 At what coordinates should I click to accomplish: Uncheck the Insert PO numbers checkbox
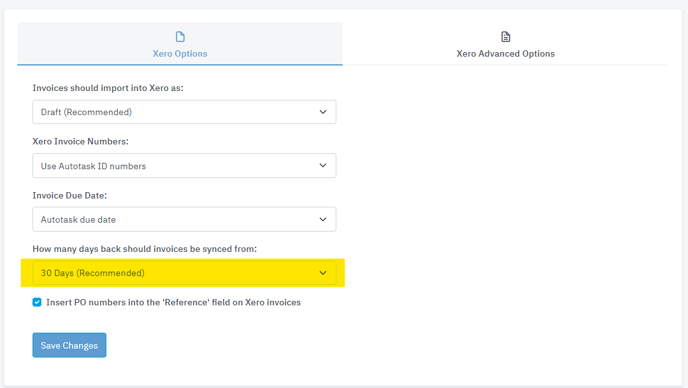37,302
